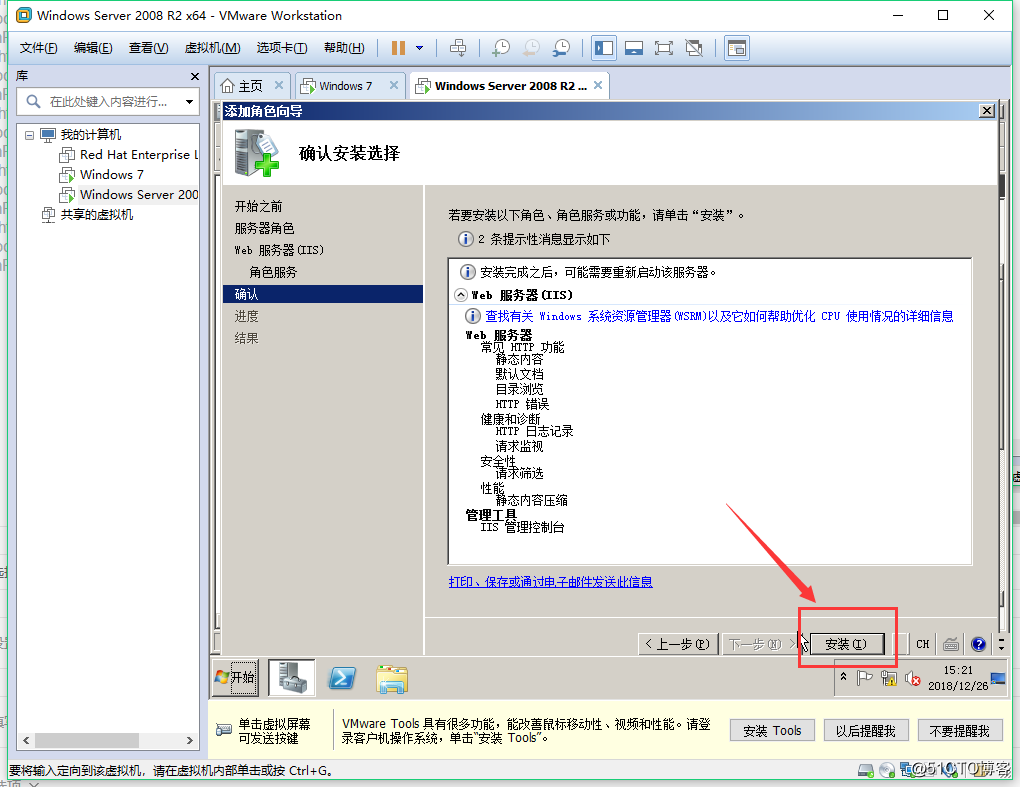Image resolution: width=1020 pixels, height=787 pixels.
Task: Close the 库 library panel
Action: [x=195, y=77]
